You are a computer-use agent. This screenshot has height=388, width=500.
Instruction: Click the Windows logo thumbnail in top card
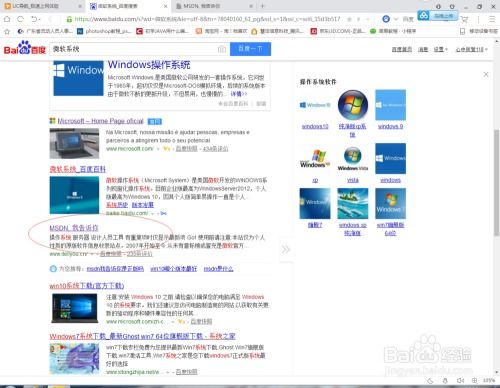(x=78, y=78)
